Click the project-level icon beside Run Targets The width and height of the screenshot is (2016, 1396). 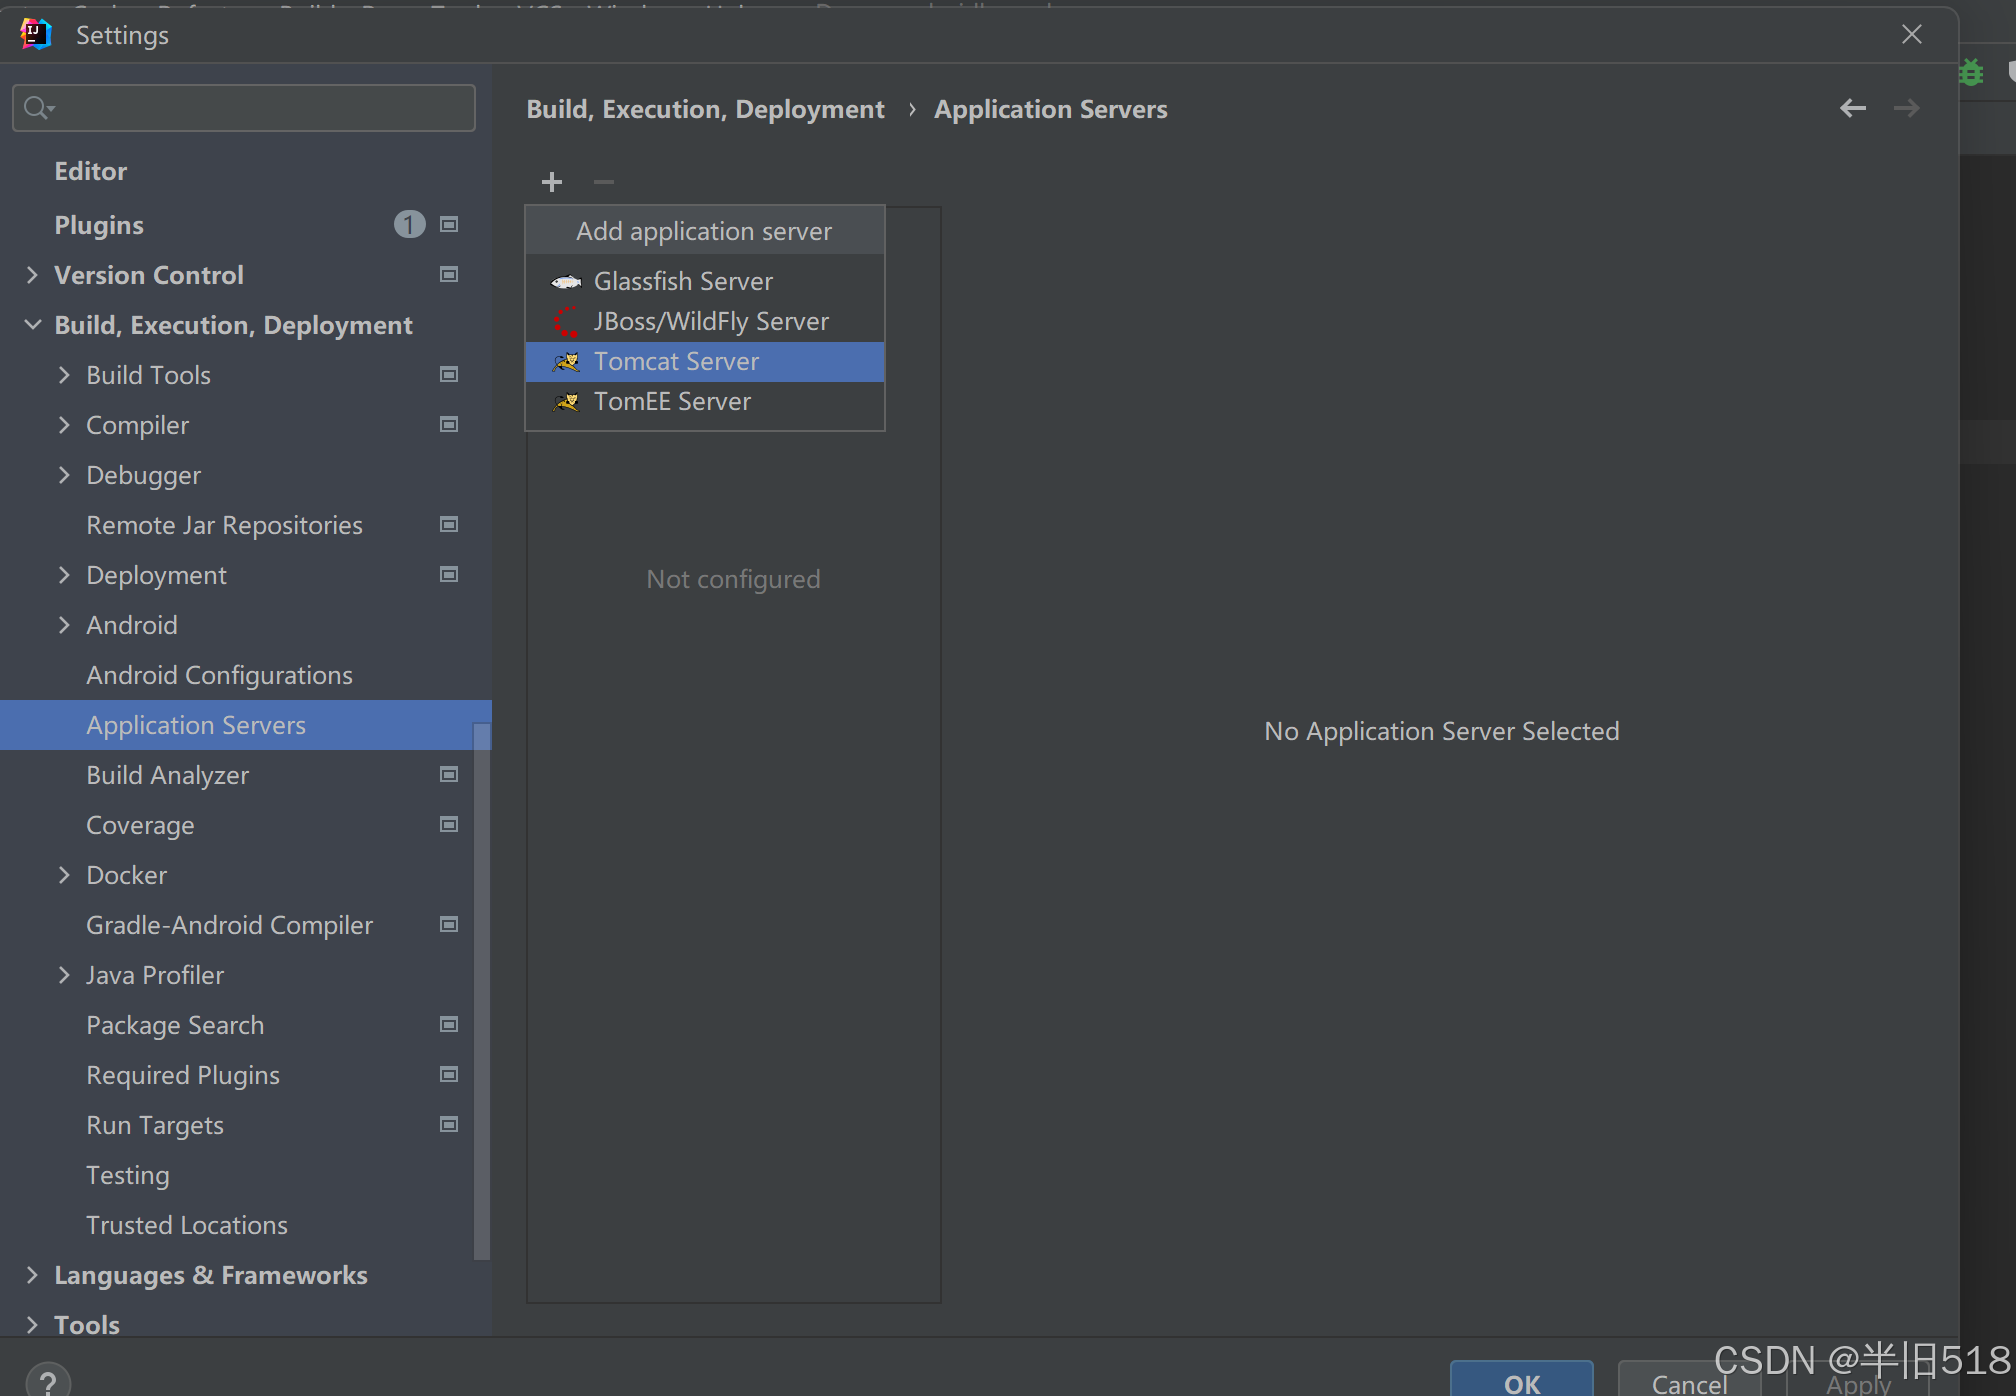tap(449, 1124)
